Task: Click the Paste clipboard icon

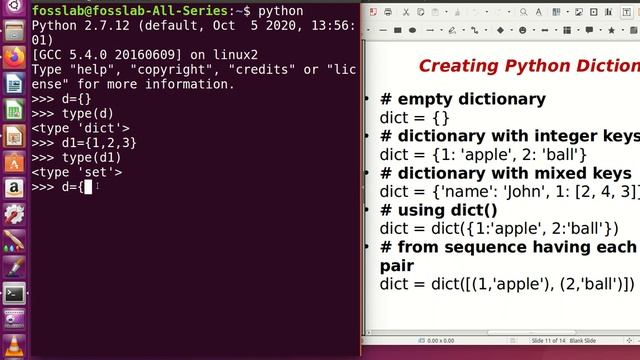Action: [436, 12]
